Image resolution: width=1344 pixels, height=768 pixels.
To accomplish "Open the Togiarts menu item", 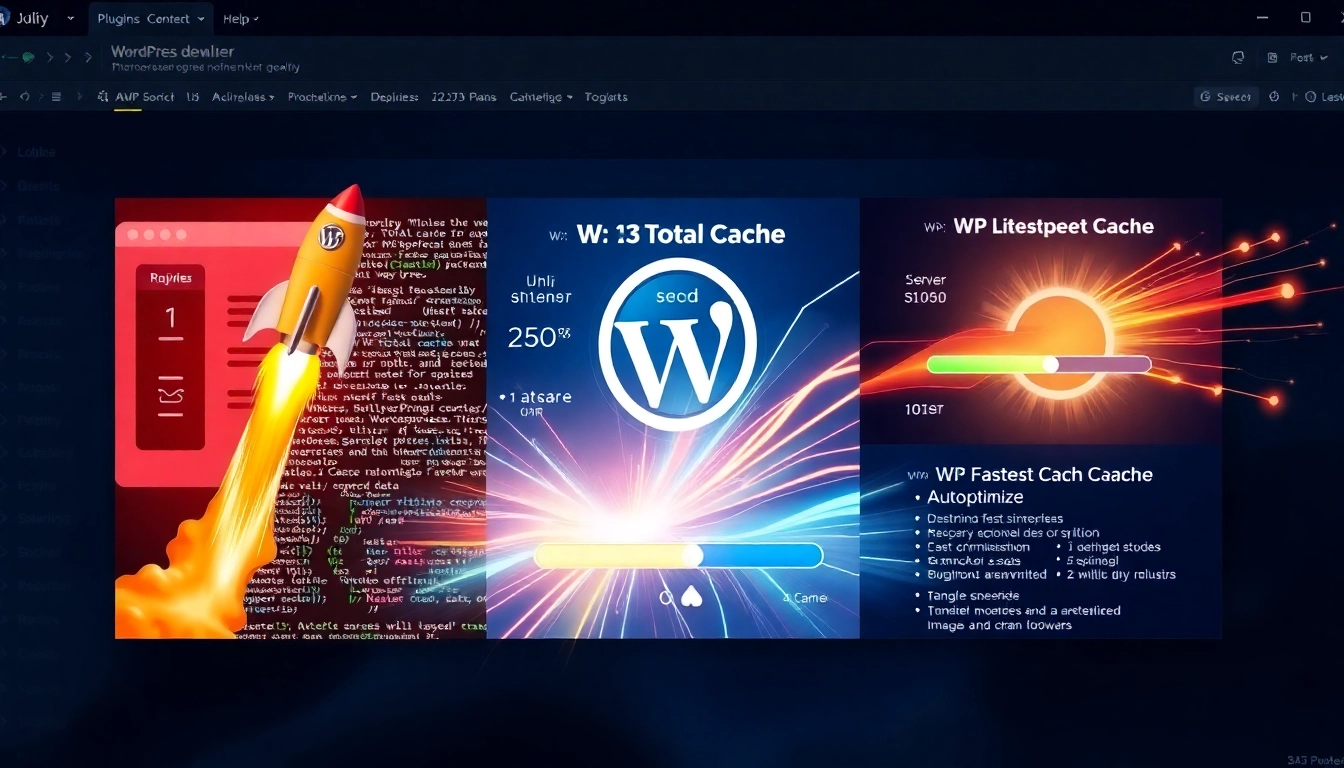I will point(606,97).
